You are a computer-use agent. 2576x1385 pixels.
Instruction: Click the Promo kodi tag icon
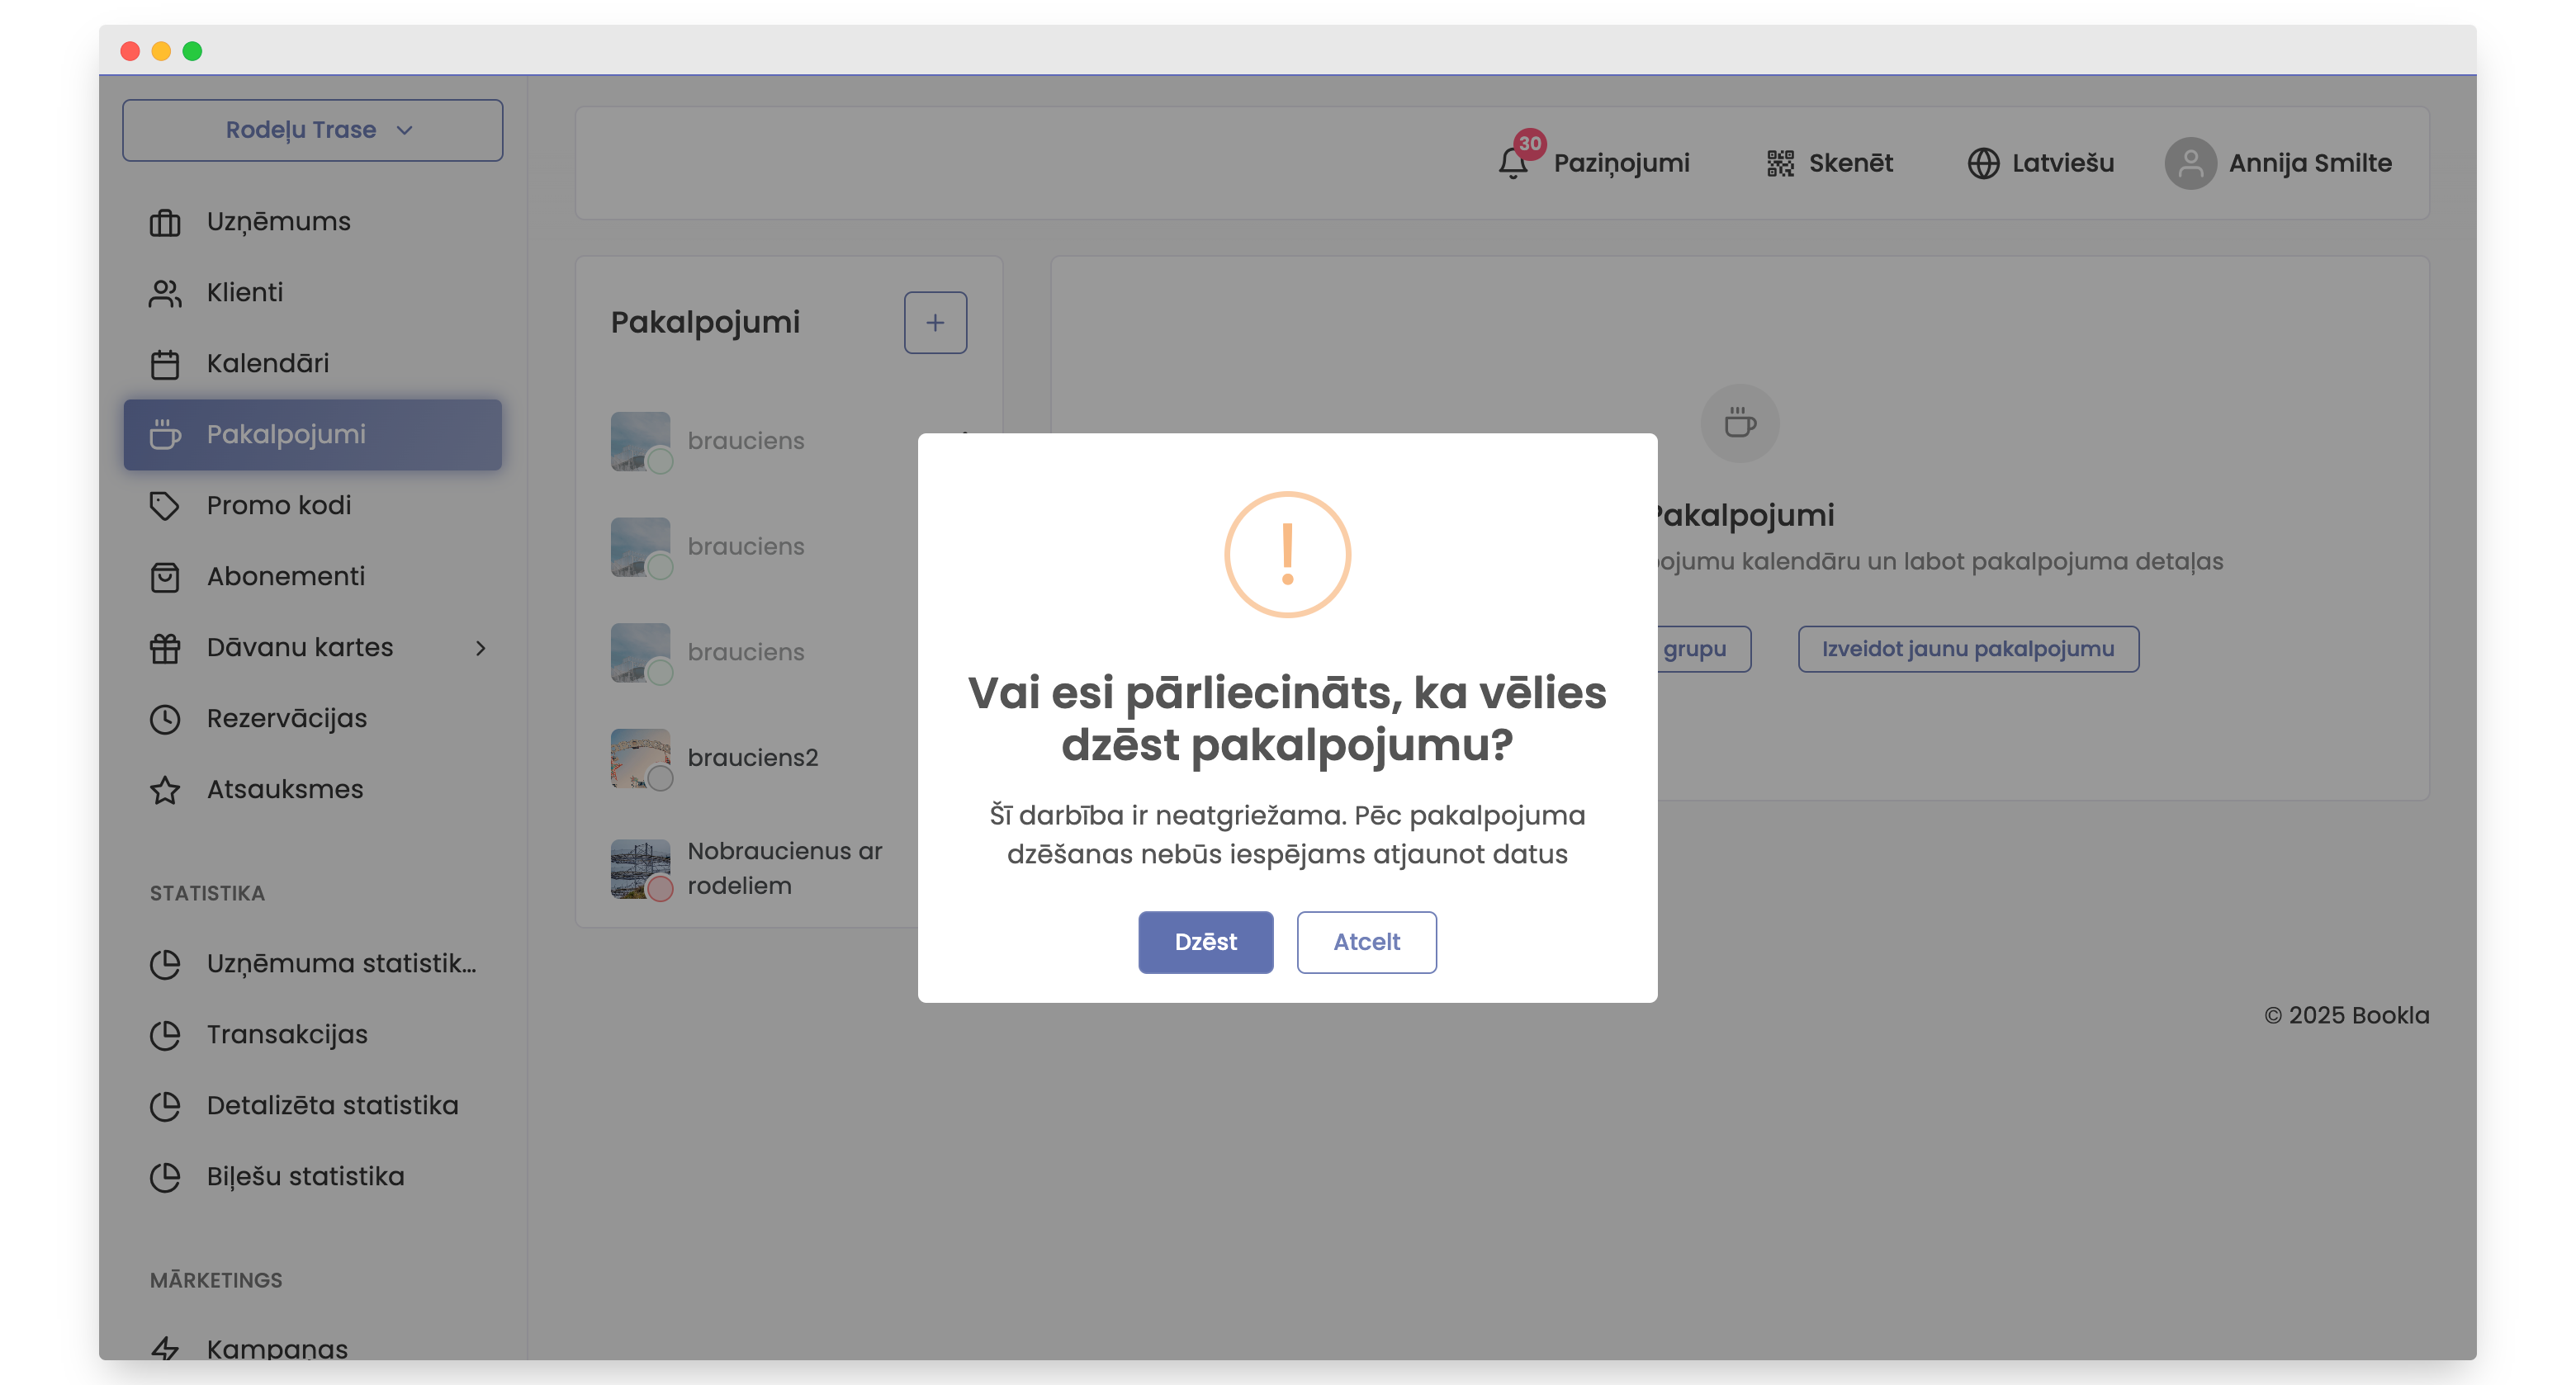coord(165,506)
